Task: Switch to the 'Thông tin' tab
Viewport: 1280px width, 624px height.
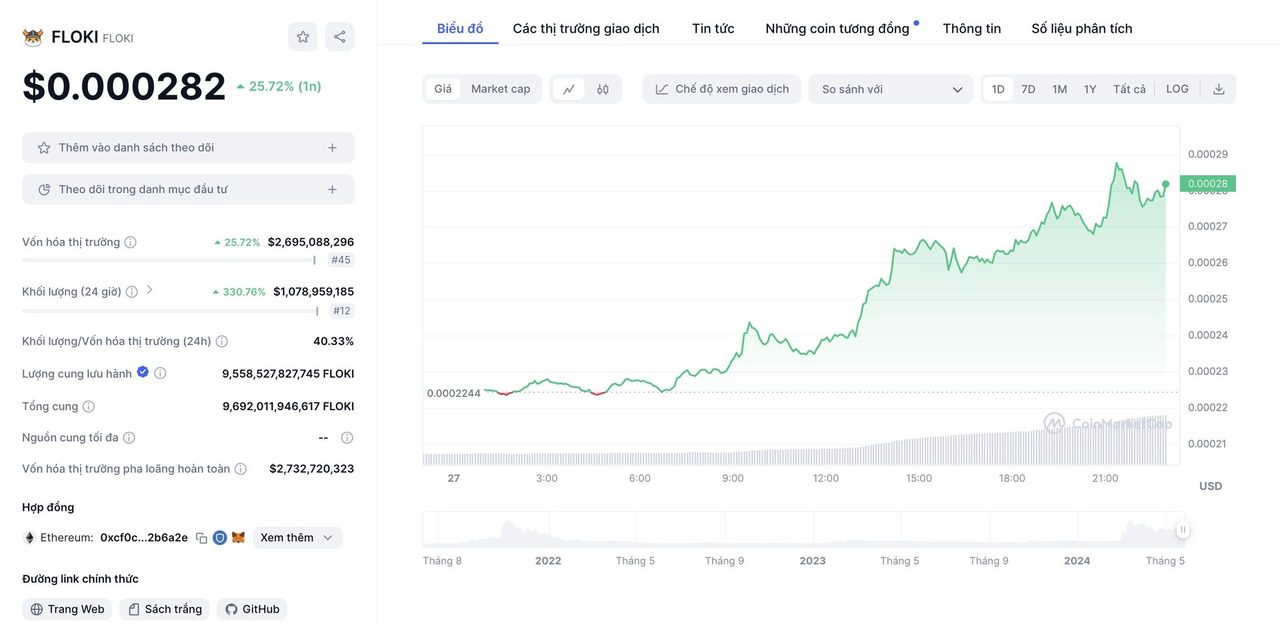Action: pos(972,28)
